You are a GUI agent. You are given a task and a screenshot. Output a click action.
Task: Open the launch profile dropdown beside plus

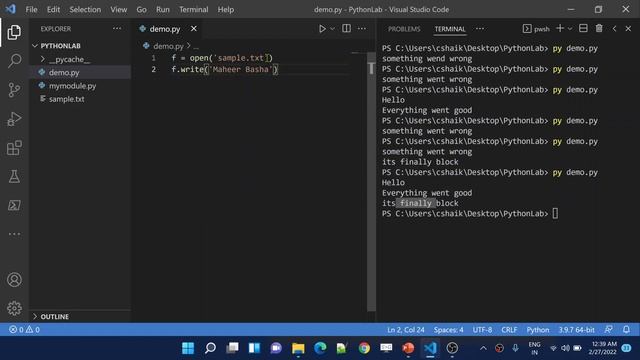click(x=570, y=29)
